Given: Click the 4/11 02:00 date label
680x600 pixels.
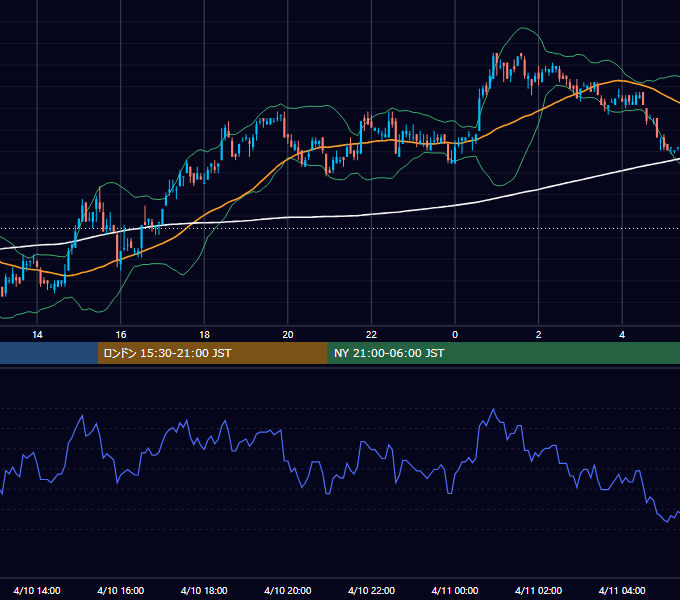Looking at the screenshot, I should point(539,590).
